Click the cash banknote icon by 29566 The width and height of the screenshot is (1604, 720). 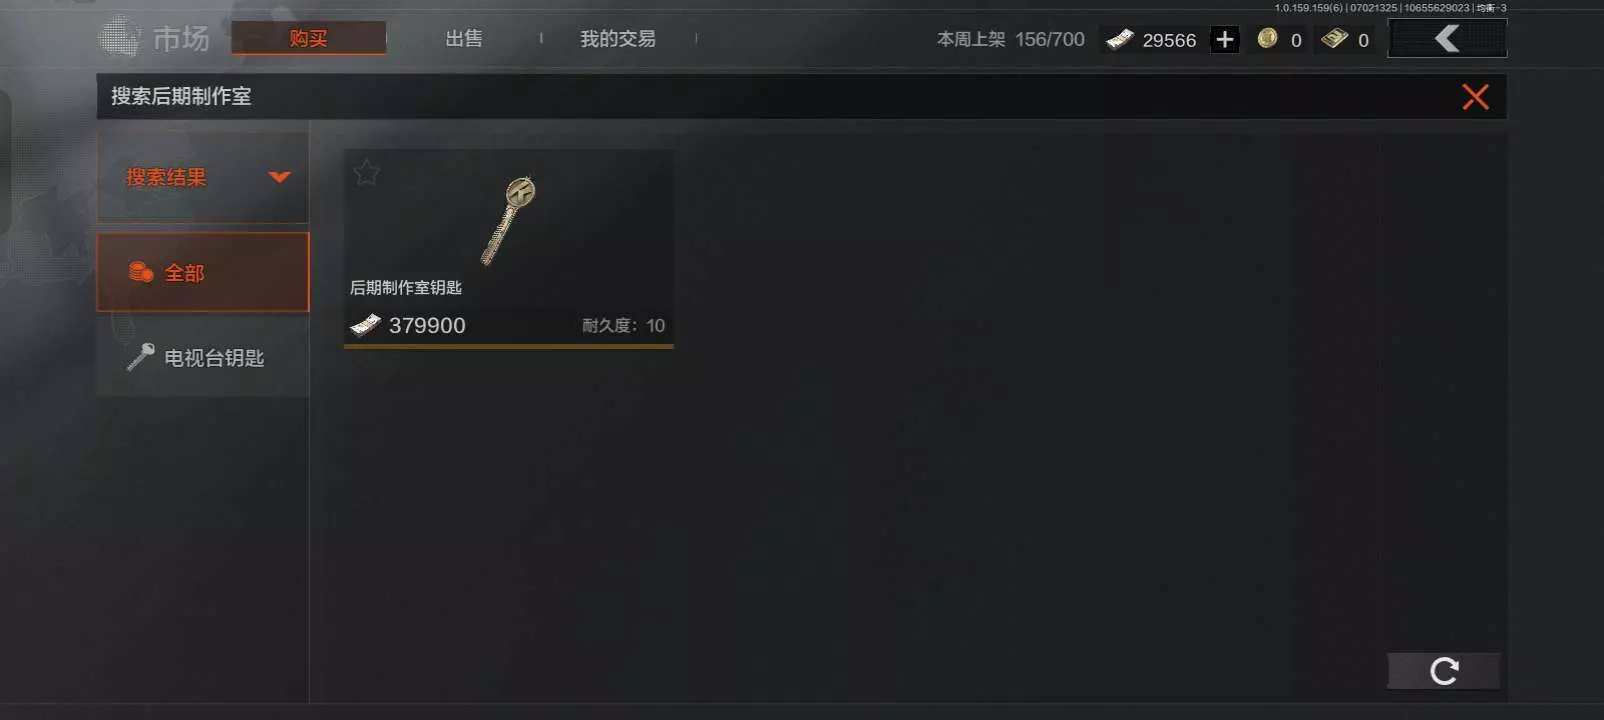point(1119,39)
